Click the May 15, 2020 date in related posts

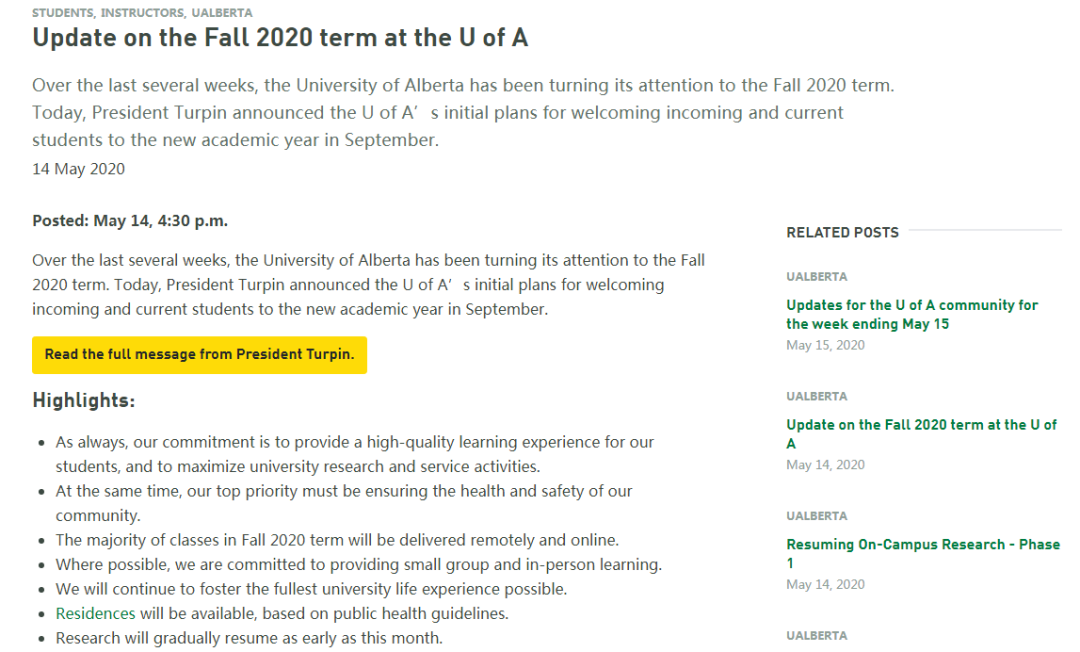tap(825, 345)
